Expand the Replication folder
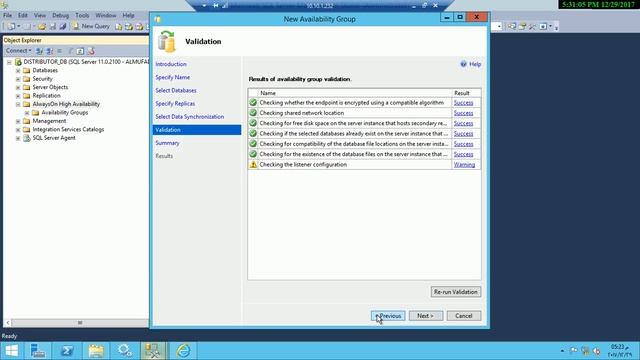The width and height of the screenshot is (640, 360). pyautogui.click(x=18, y=96)
